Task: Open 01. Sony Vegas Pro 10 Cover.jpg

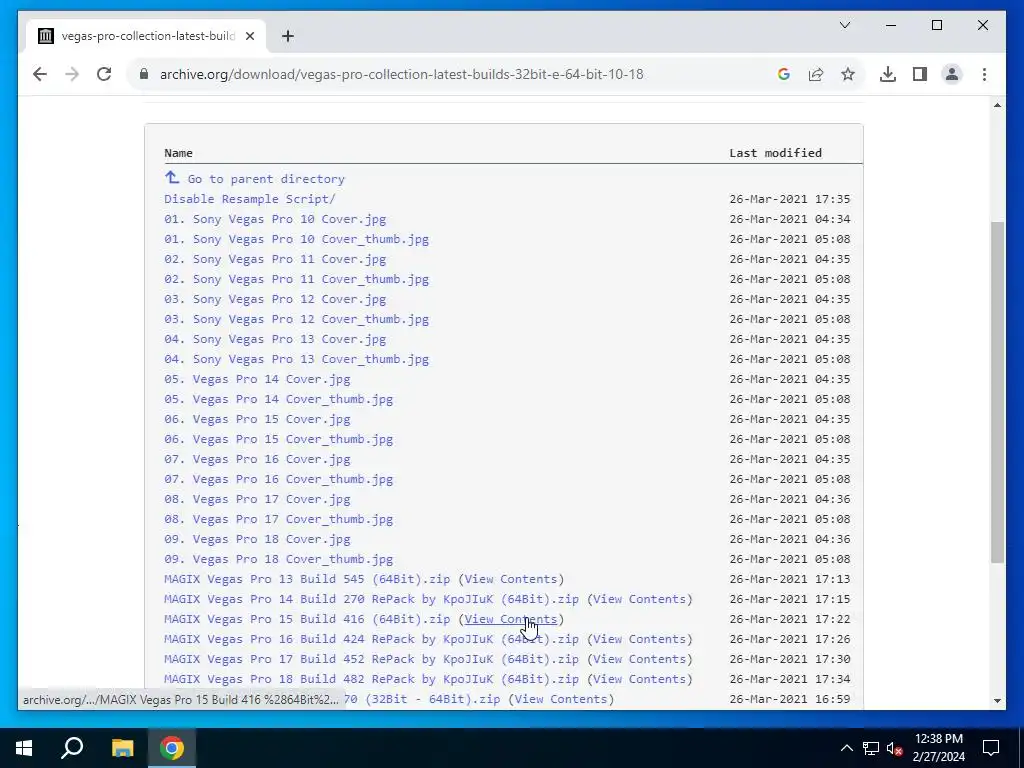Action: (275, 219)
